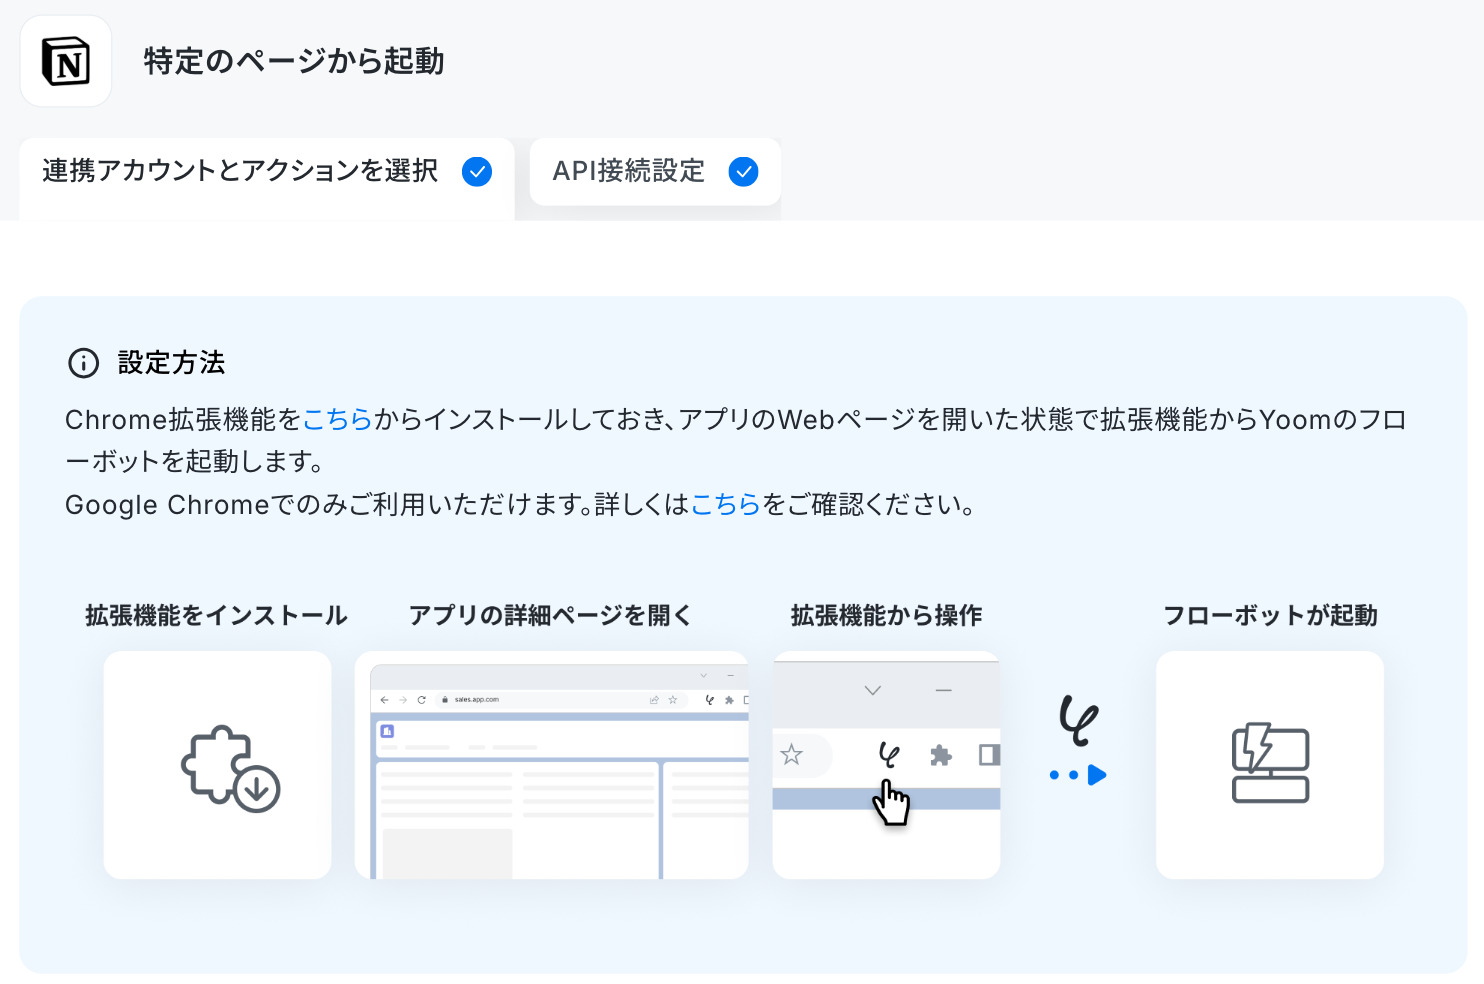
Task: Click the puzzle extensions icon in browser illustration
Action: [x=940, y=755]
